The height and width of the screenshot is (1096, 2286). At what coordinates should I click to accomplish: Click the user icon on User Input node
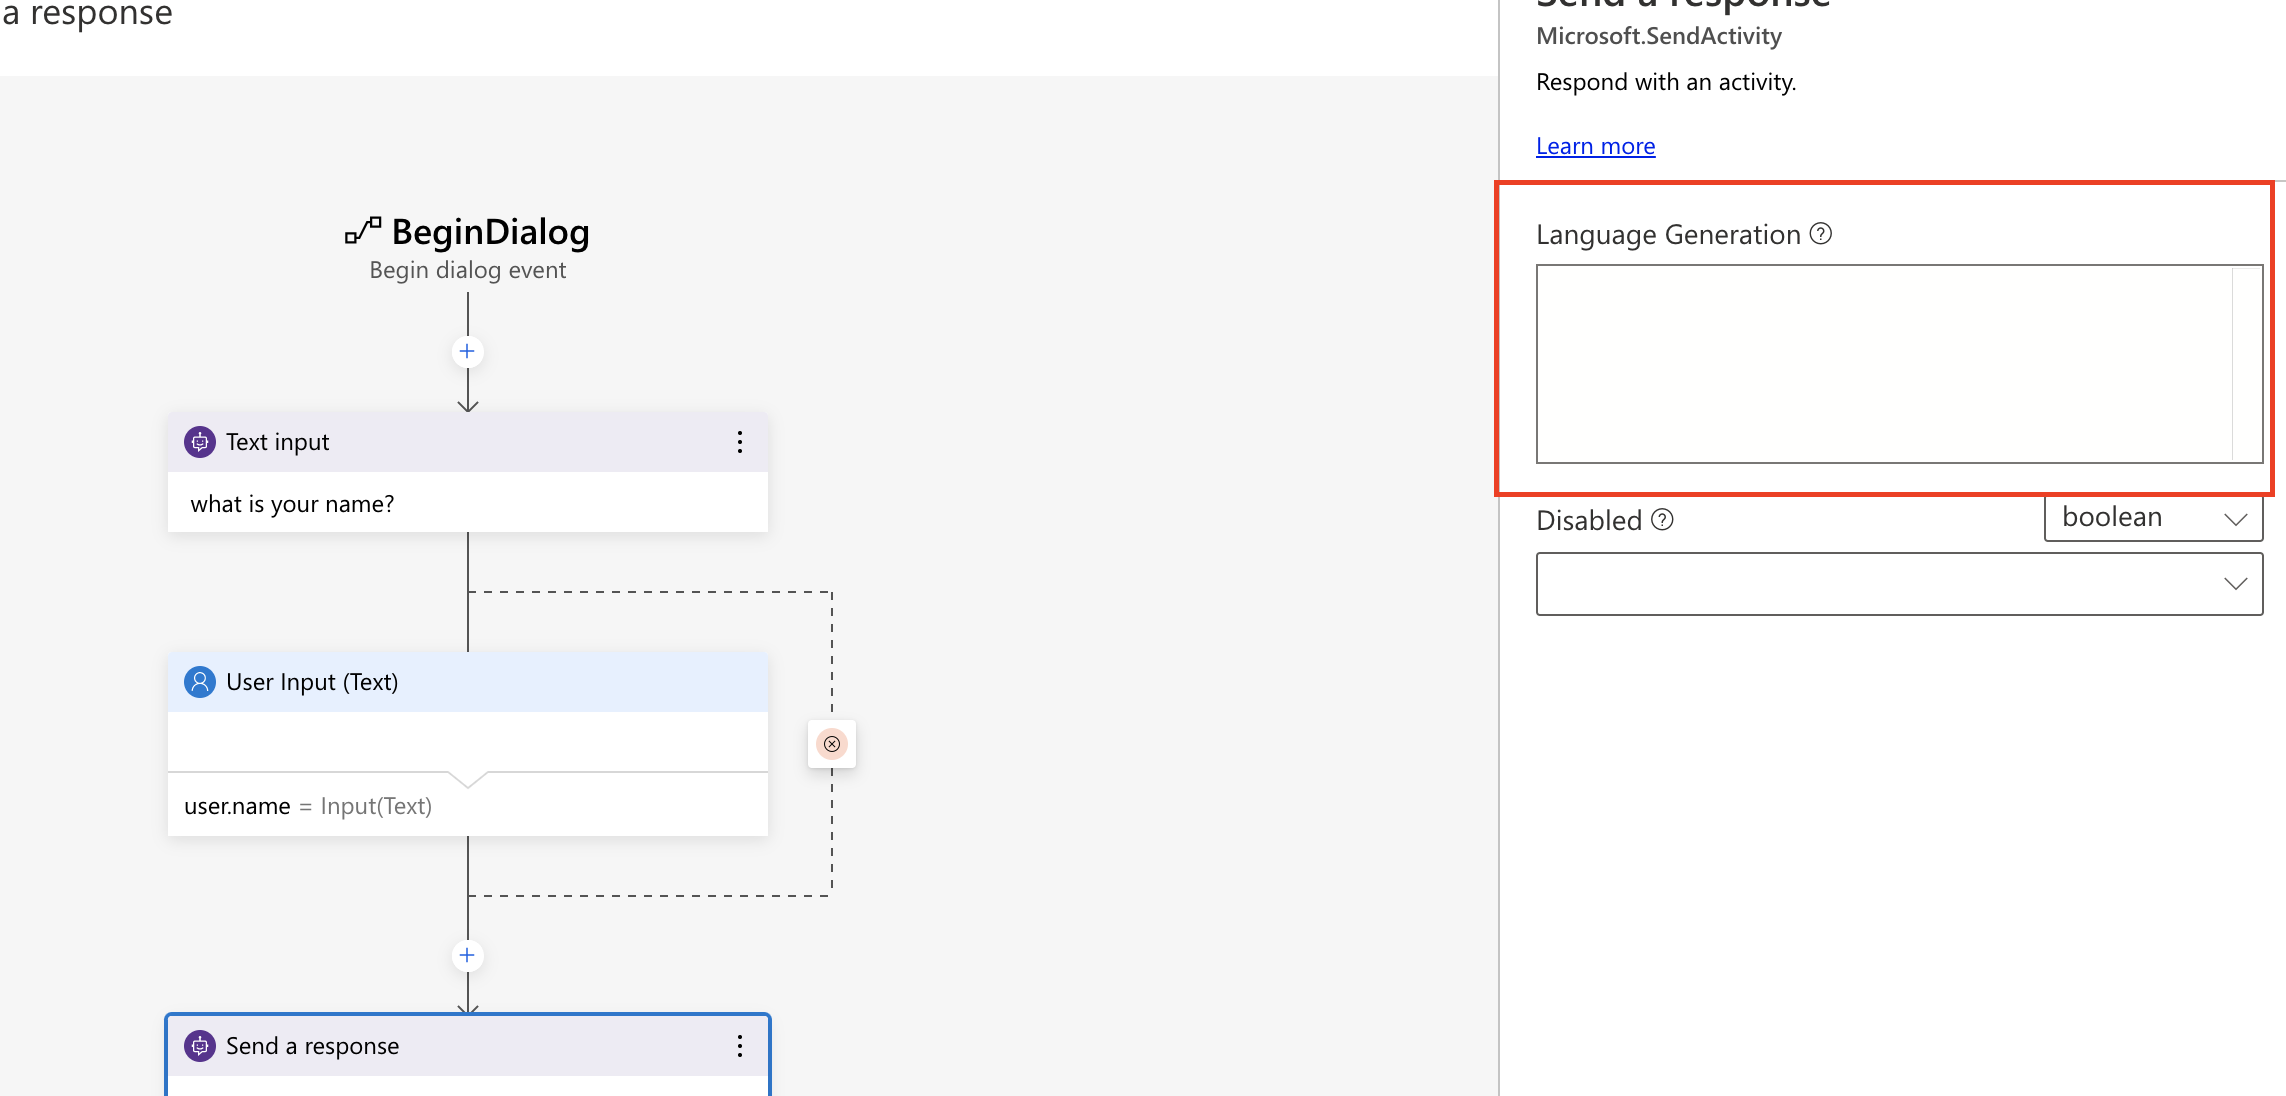click(x=200, y=682)
